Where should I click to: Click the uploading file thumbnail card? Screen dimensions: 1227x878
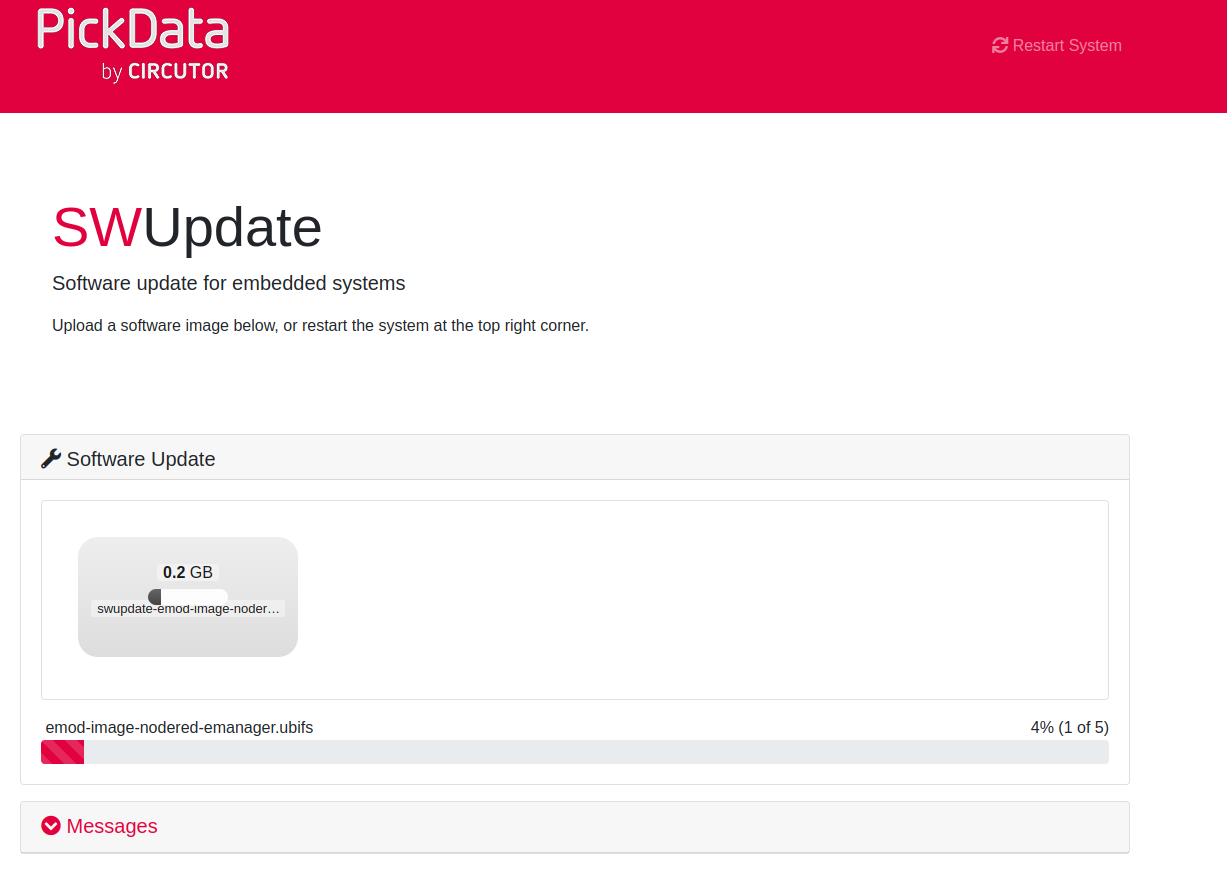(x=188, y=597)
